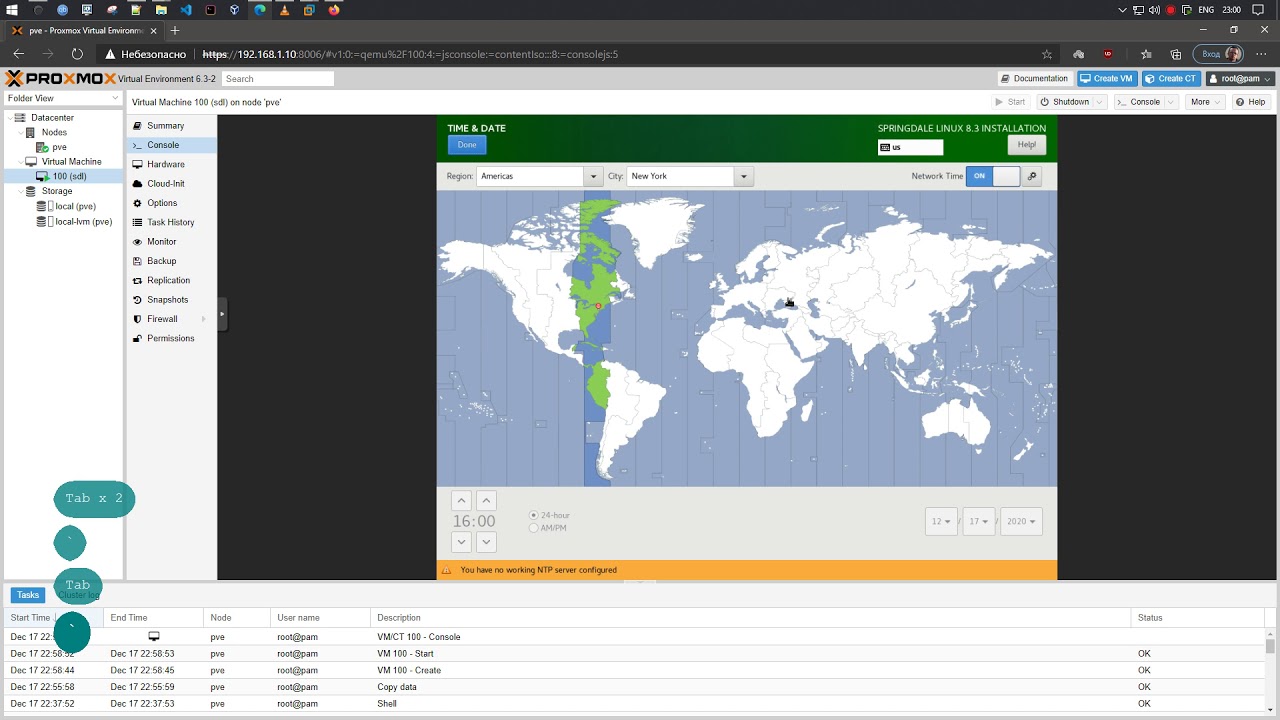This screenshot has height=720, width=1280.
Task: Collapse the Nodes tree branch
Action: [20, 132]
